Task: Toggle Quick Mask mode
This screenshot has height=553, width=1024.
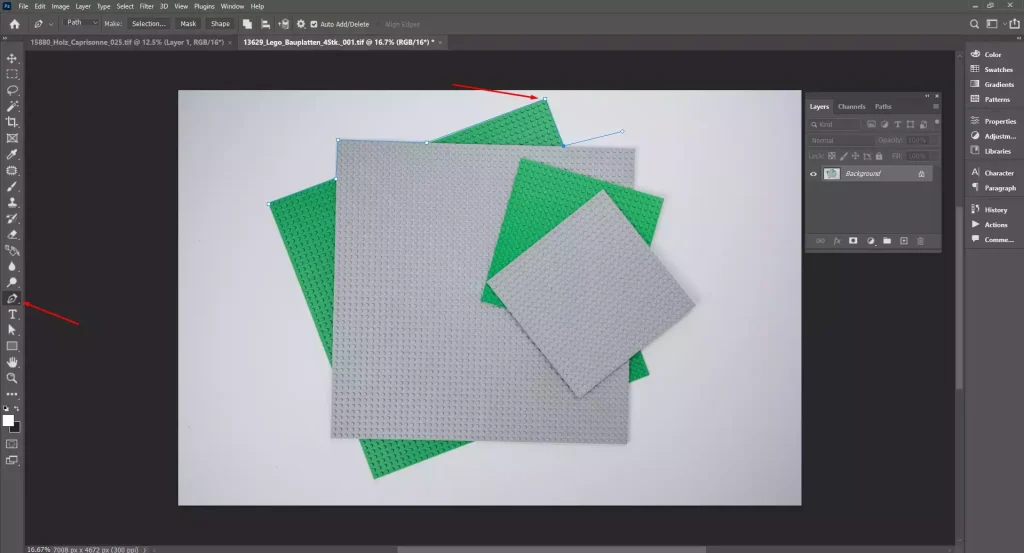Action: [12, 444]
